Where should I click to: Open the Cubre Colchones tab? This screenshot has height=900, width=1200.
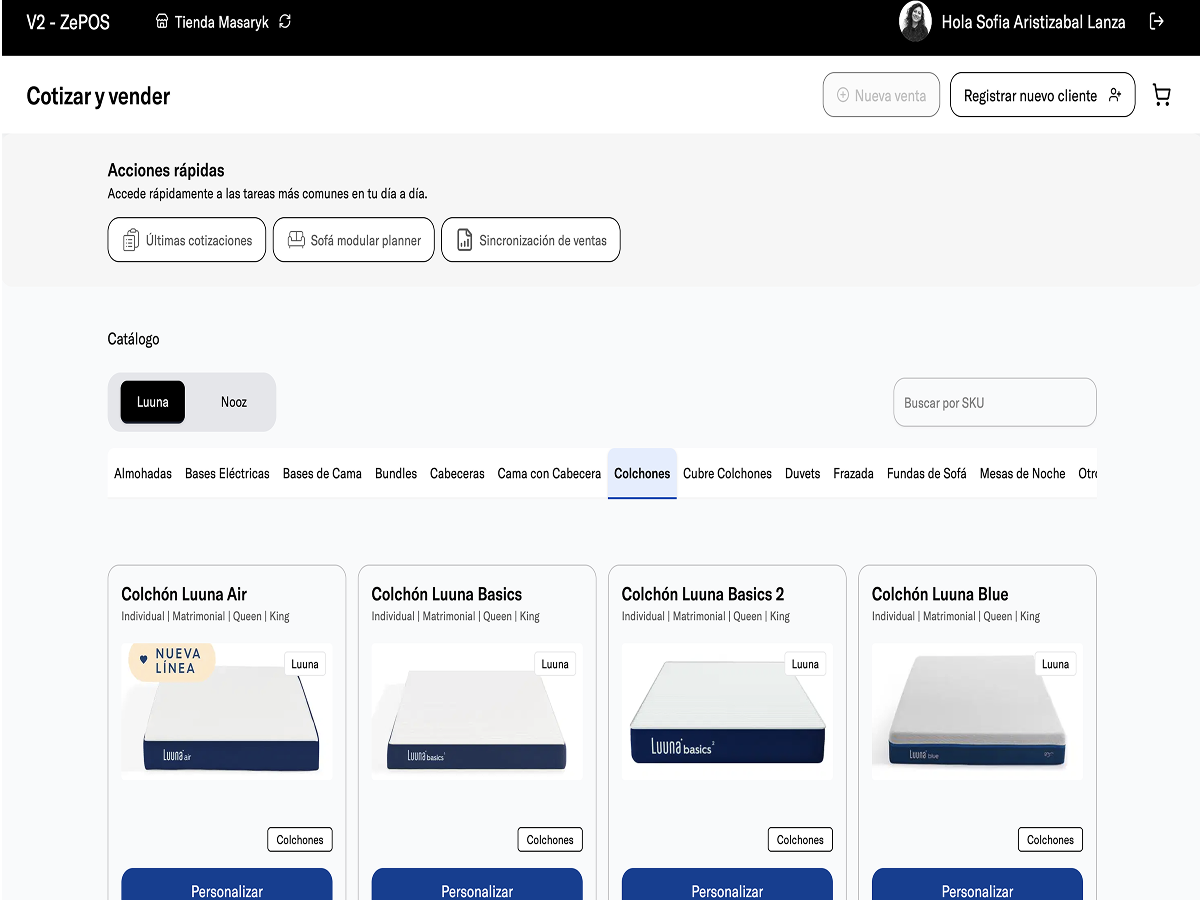click(x=727, y=473)
